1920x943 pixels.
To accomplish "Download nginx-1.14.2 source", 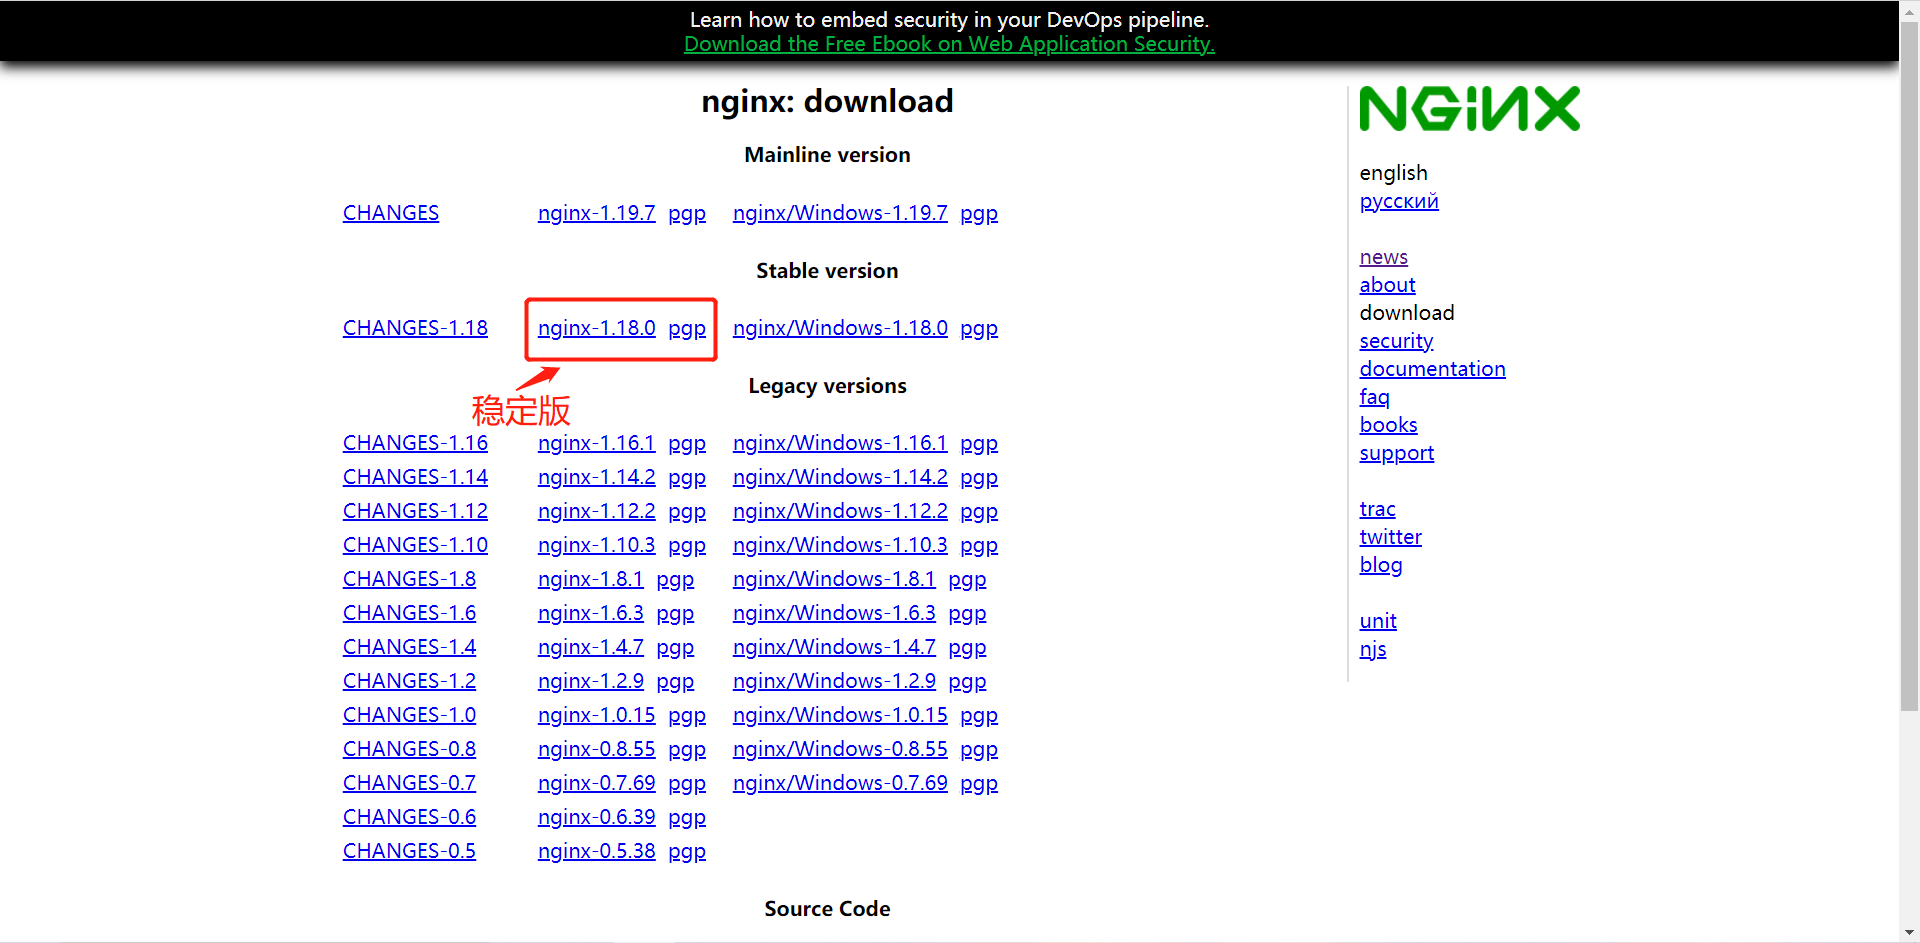I will pyautogui.click(x=596, y=477).
